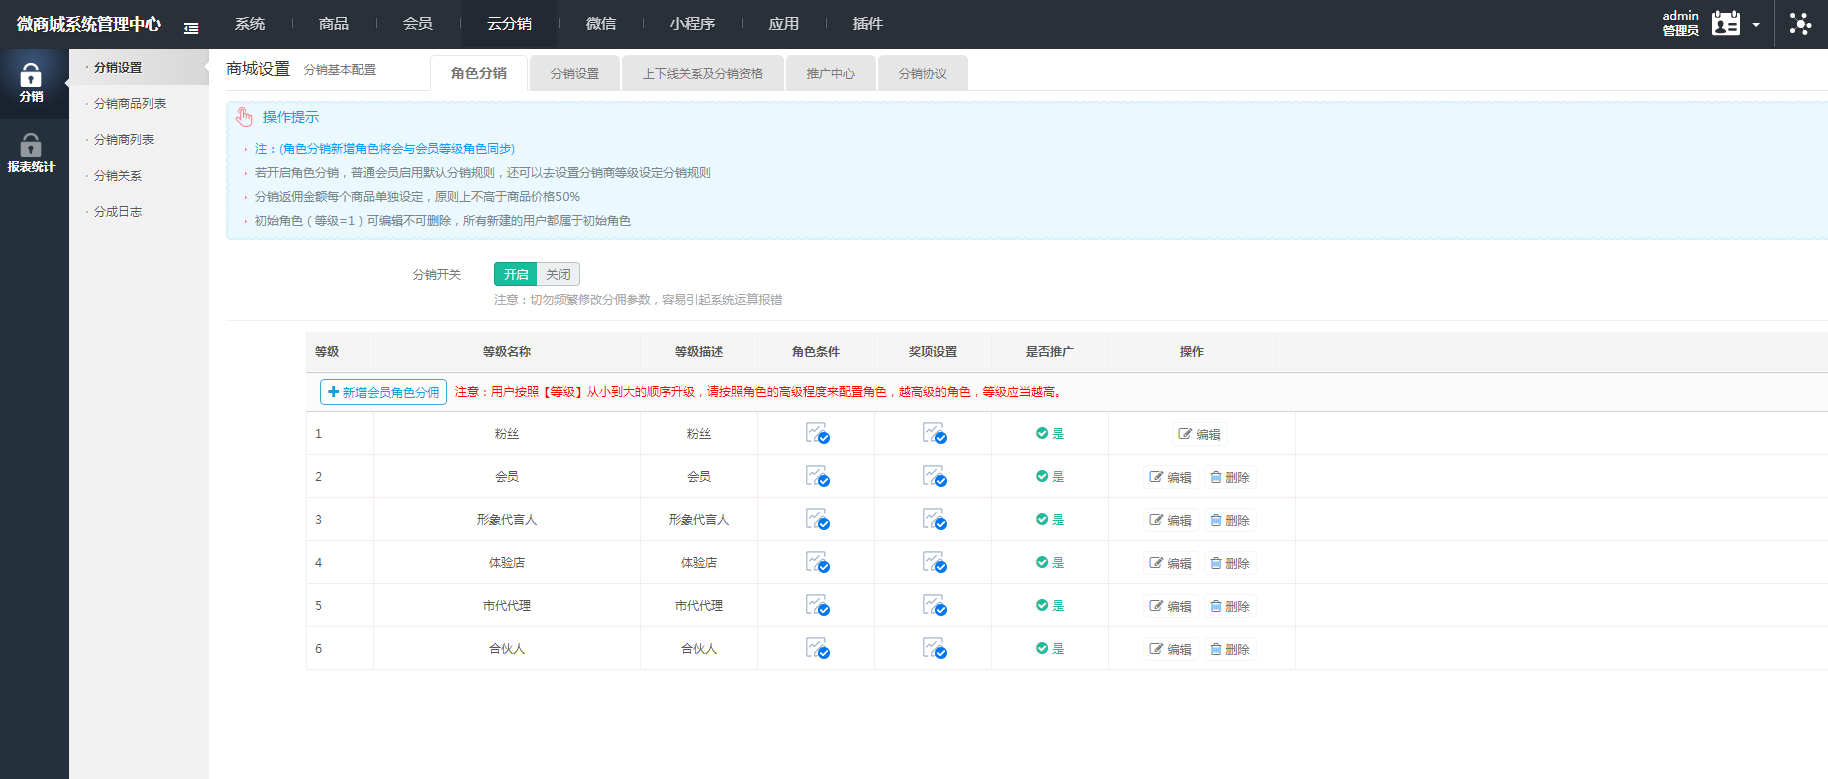Click the 角色条件 icon for the 体验店 row
The image size is (1828, 779).
[x=817, y=562]
